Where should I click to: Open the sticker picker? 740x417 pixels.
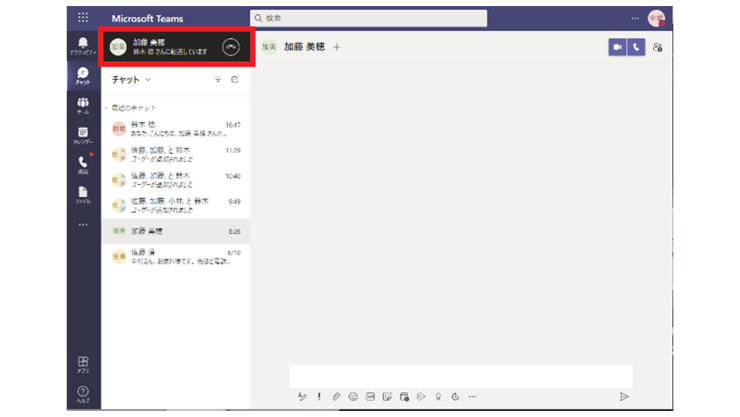coord(387,397)
